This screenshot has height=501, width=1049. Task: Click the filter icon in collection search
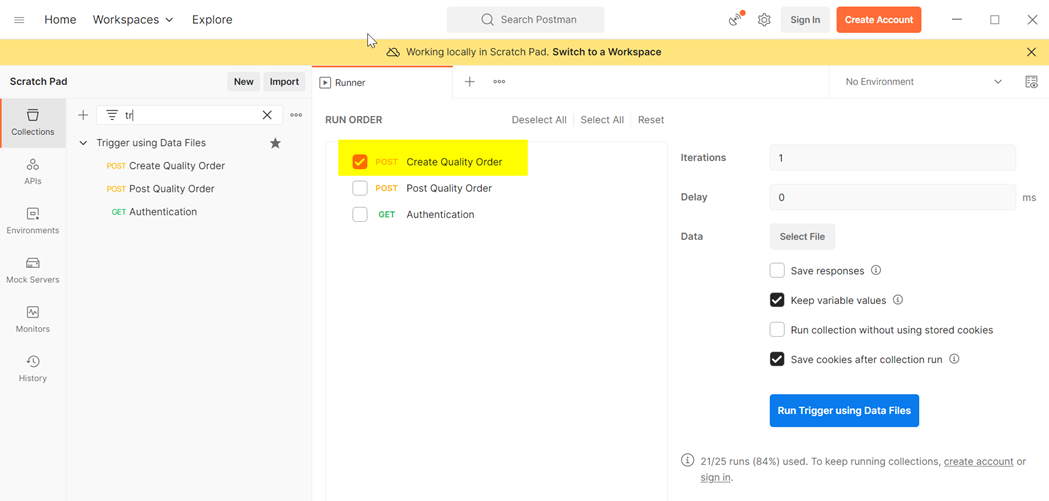pos(112,115)
